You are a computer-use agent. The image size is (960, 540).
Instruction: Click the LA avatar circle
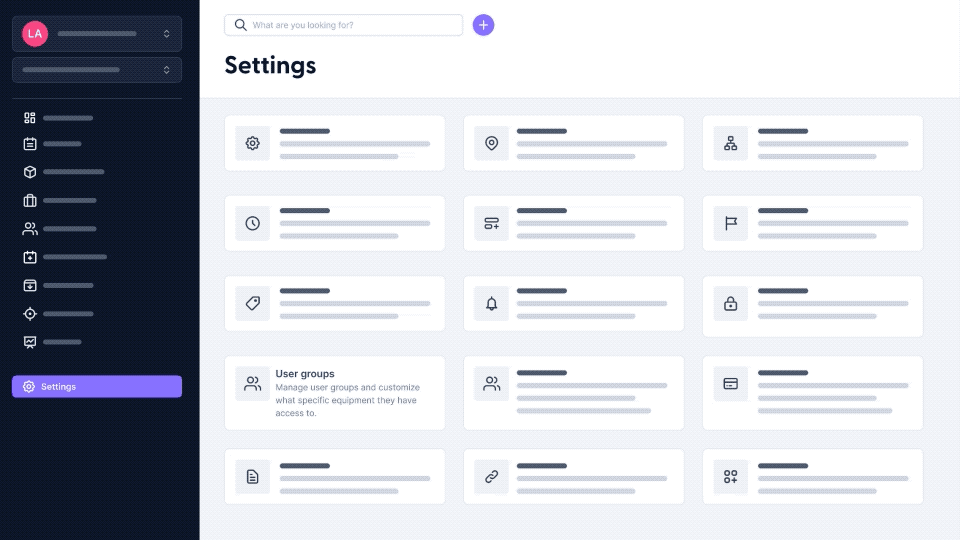pyautogui.click(x=35, y=34)
